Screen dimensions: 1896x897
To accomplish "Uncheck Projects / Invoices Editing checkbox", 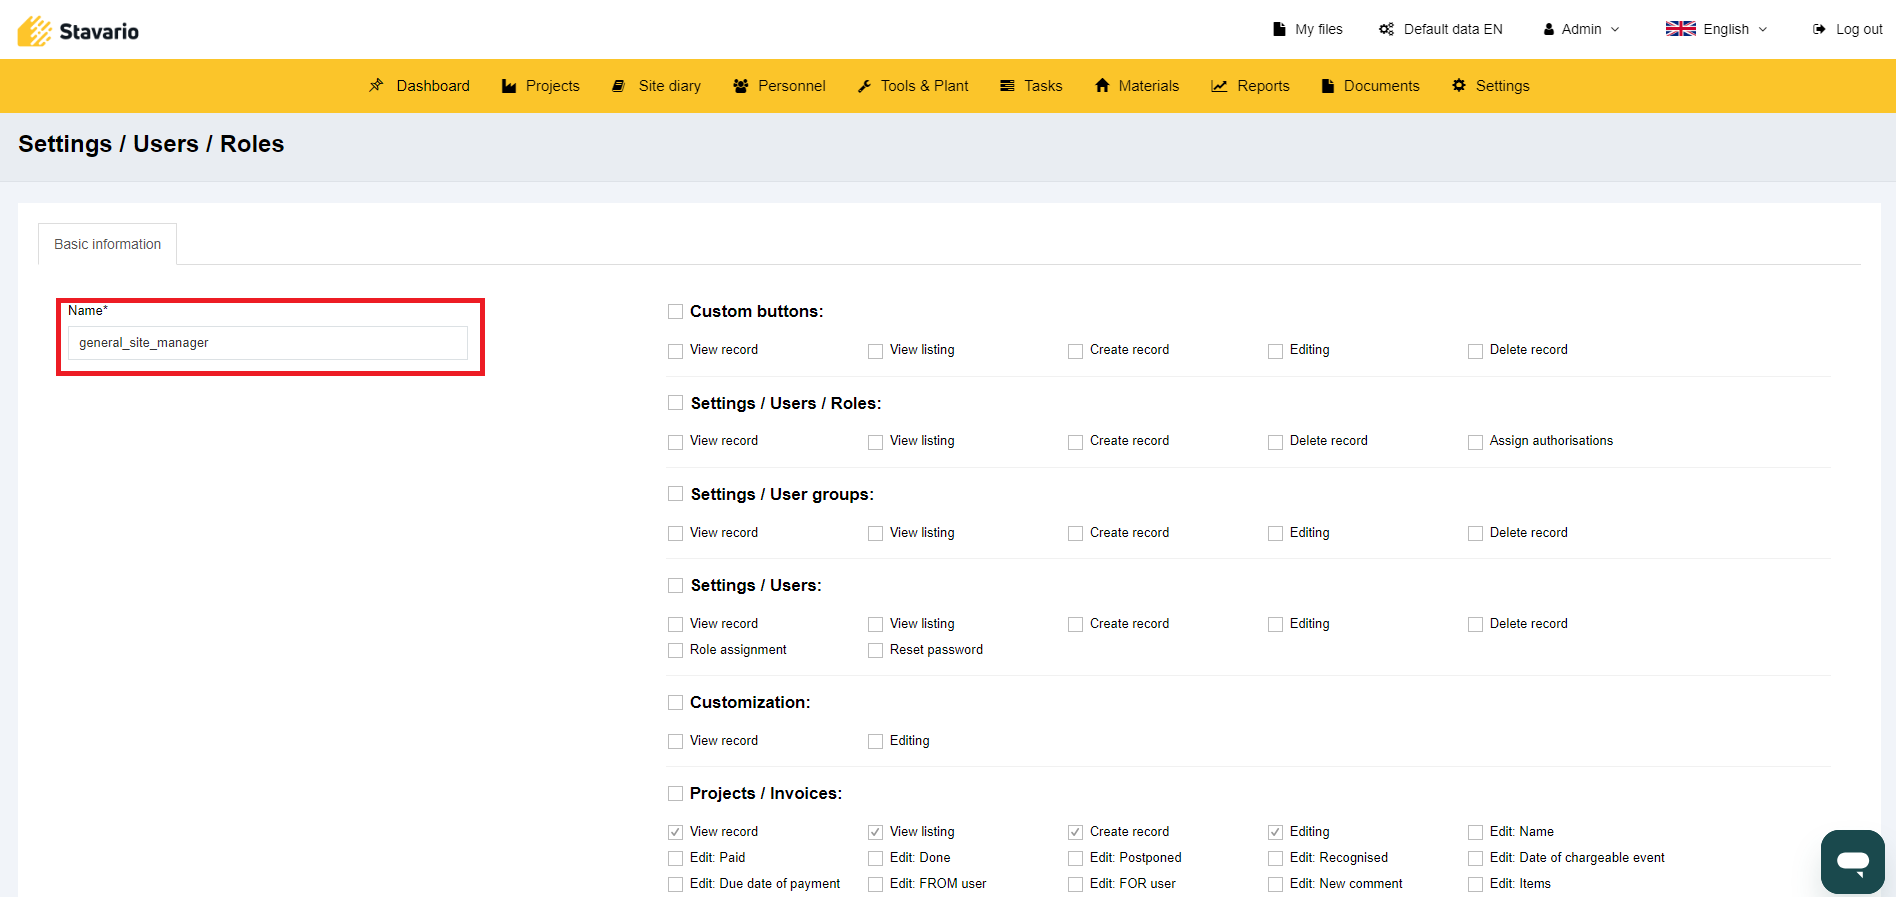I will click(x=1275, y=833).
